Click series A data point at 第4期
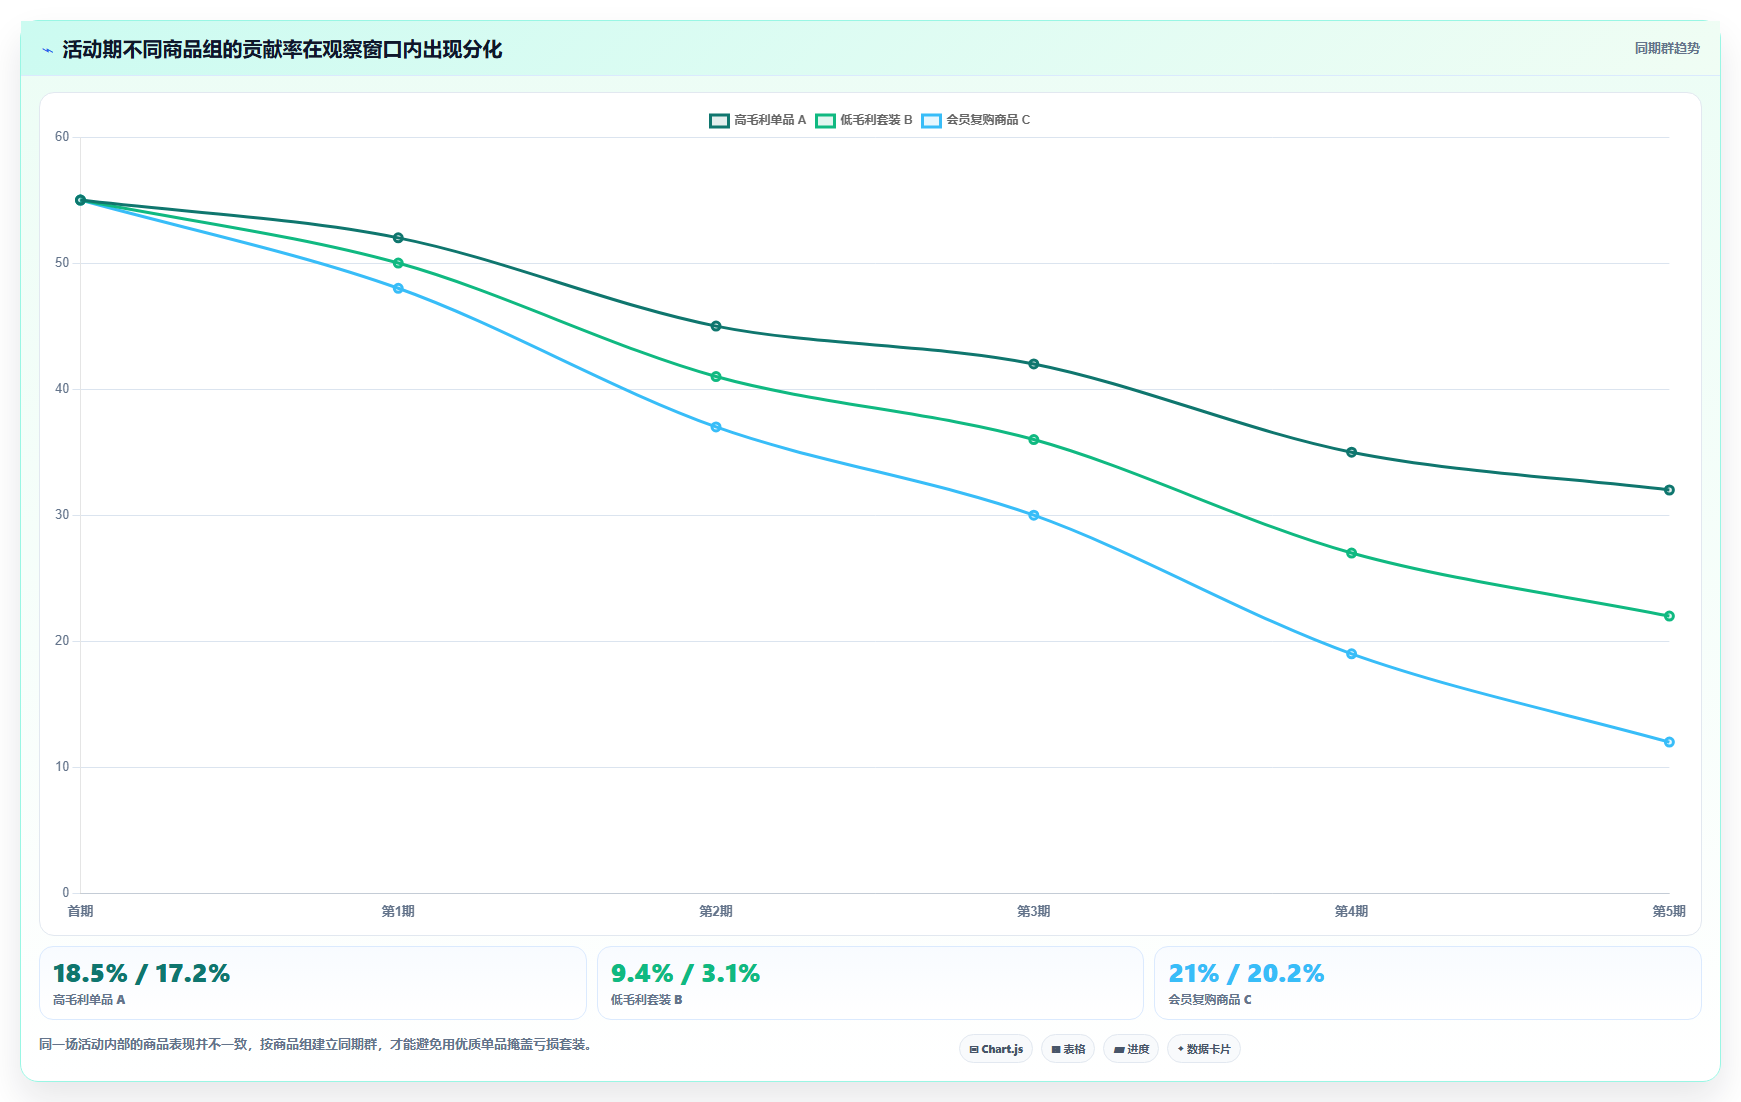The width and height of the screenshot is (1741, 1102). (x=1352, y=452)
